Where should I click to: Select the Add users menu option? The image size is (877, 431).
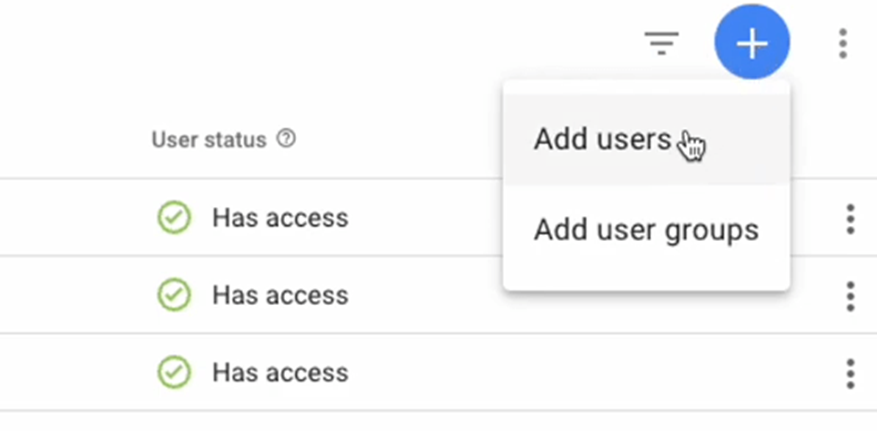pyautogui.click(x=647, y=139)
